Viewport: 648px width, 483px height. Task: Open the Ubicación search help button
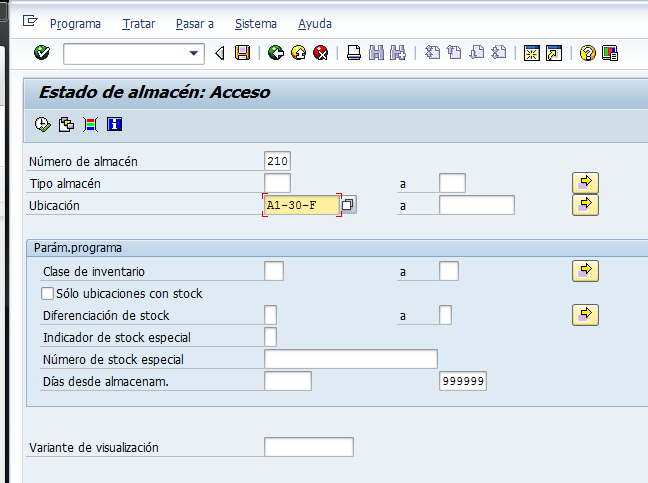[348, 205]
